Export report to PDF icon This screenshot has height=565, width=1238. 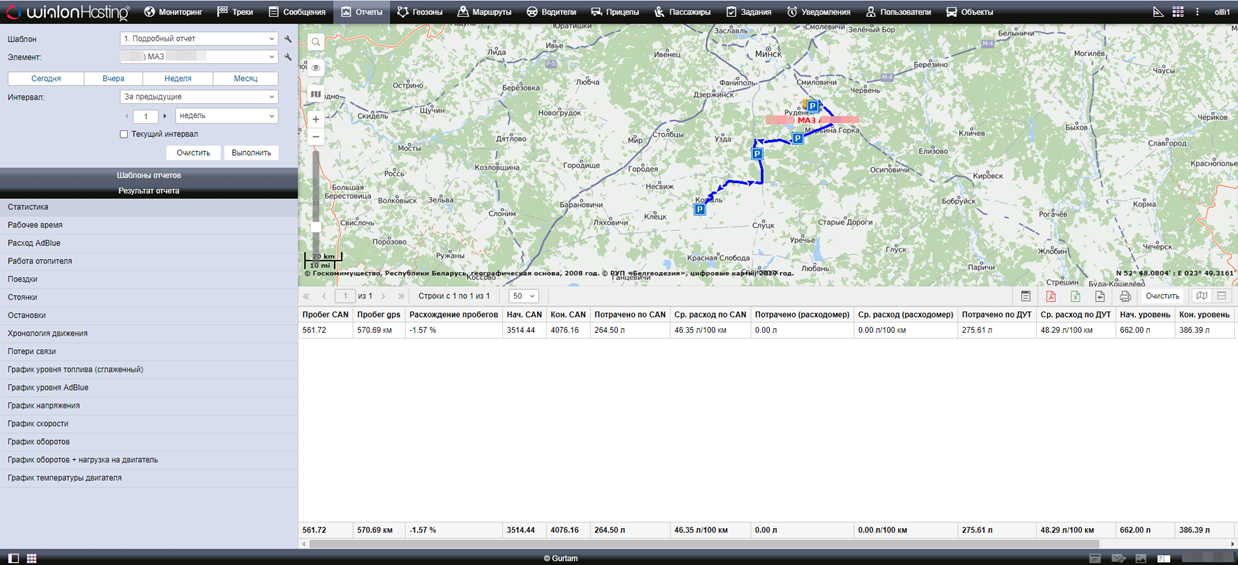coord(1051,296)
